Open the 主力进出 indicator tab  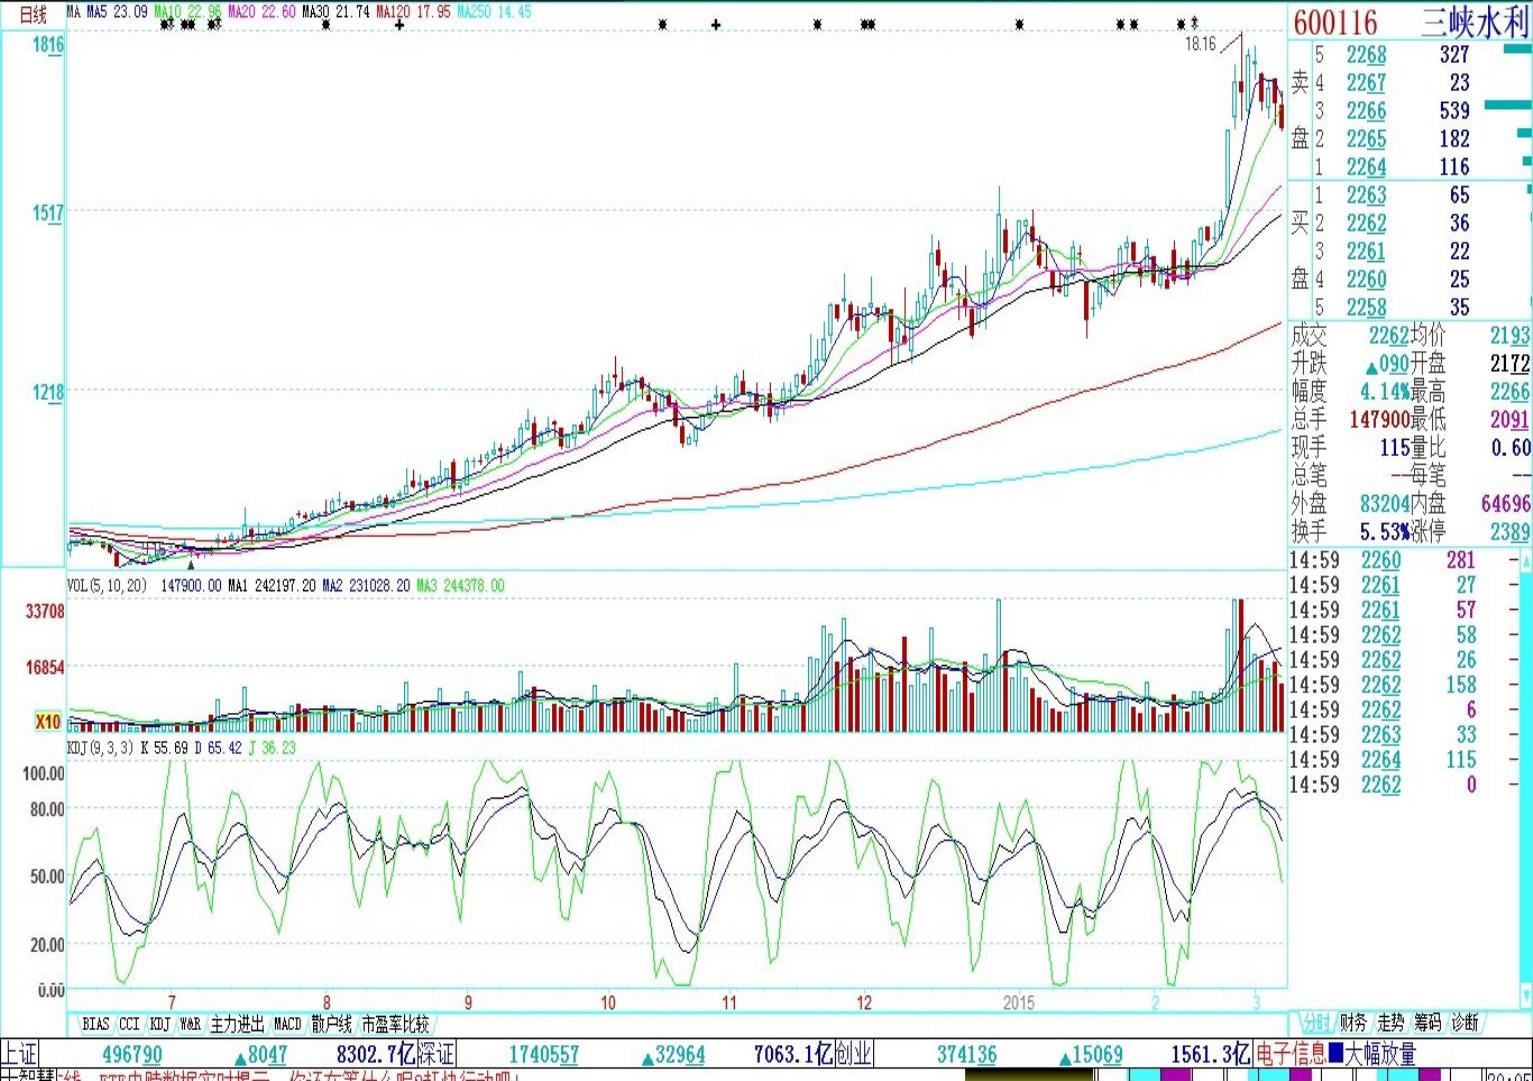pos(237,1024)
